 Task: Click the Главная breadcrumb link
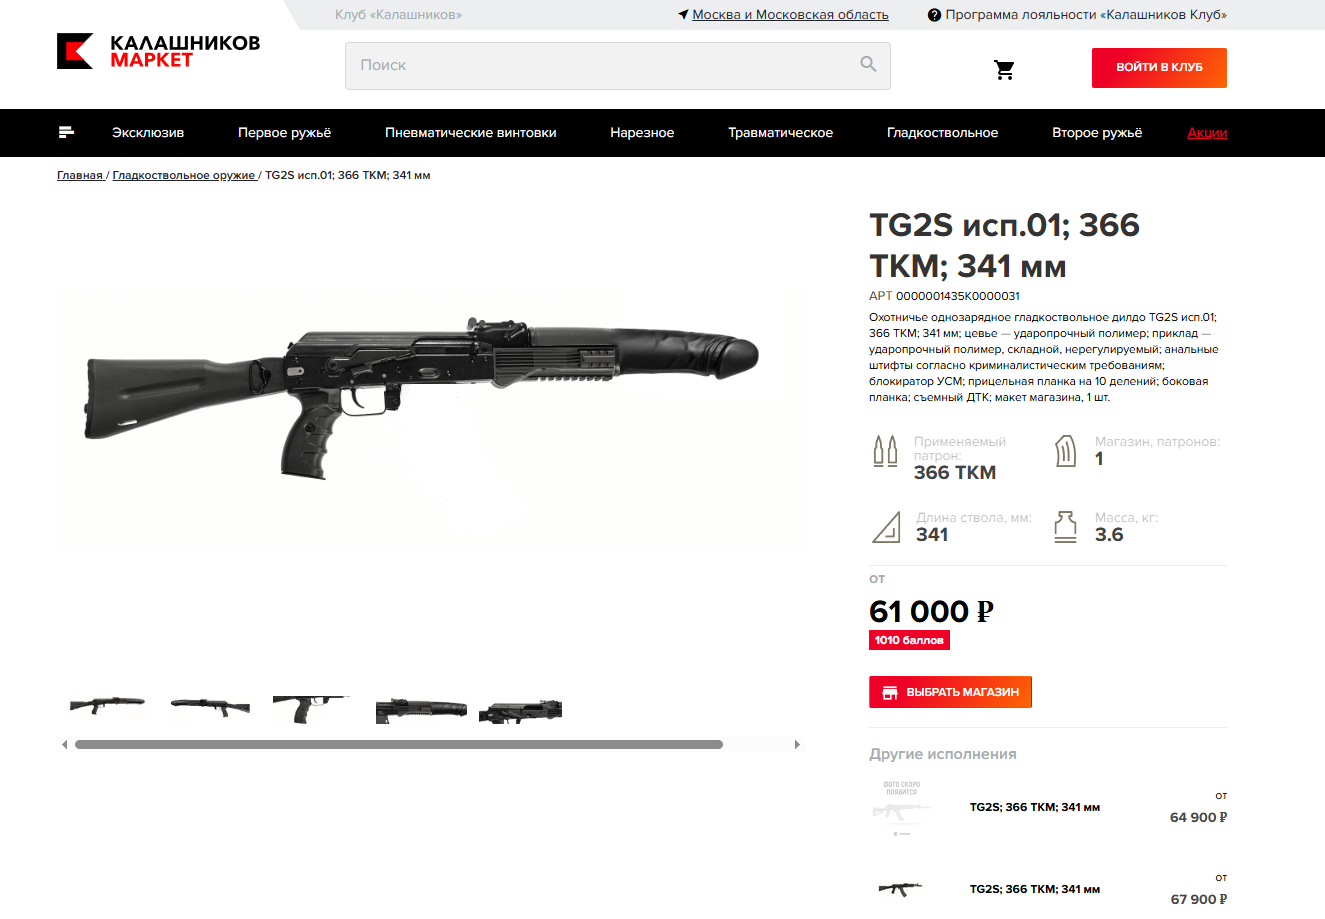click(x=80, y=175)
